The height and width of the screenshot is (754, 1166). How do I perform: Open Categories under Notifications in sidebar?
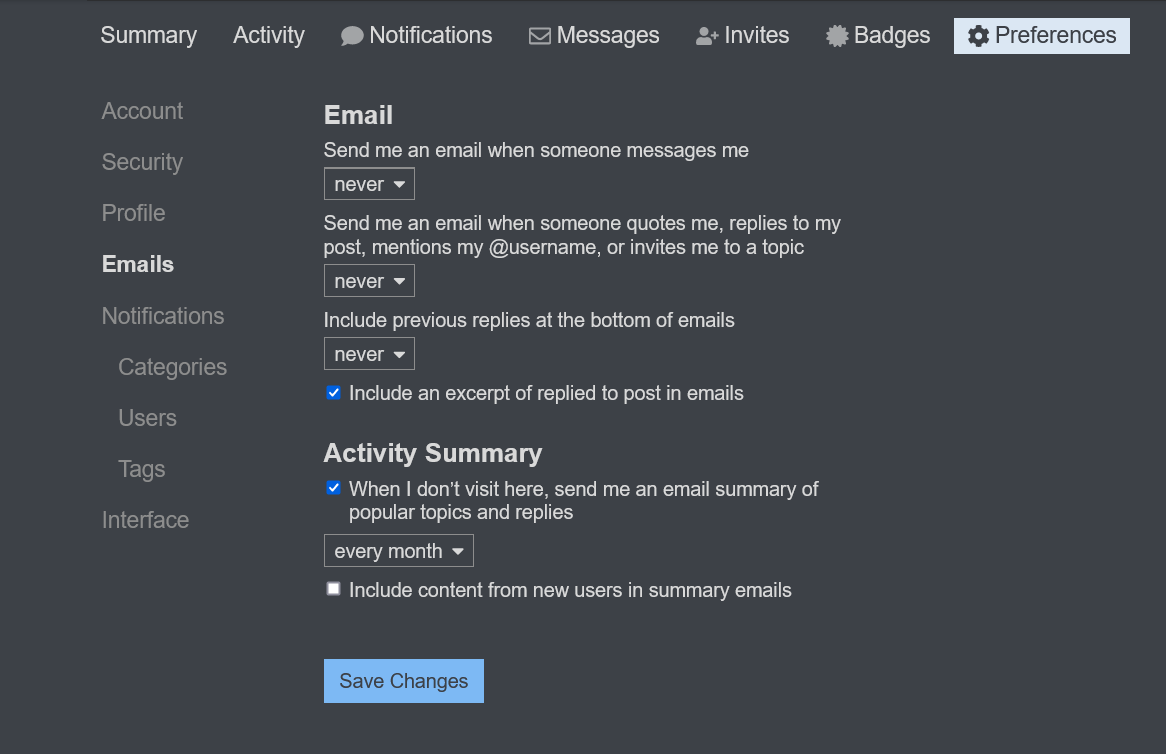[x=172, y=367]
